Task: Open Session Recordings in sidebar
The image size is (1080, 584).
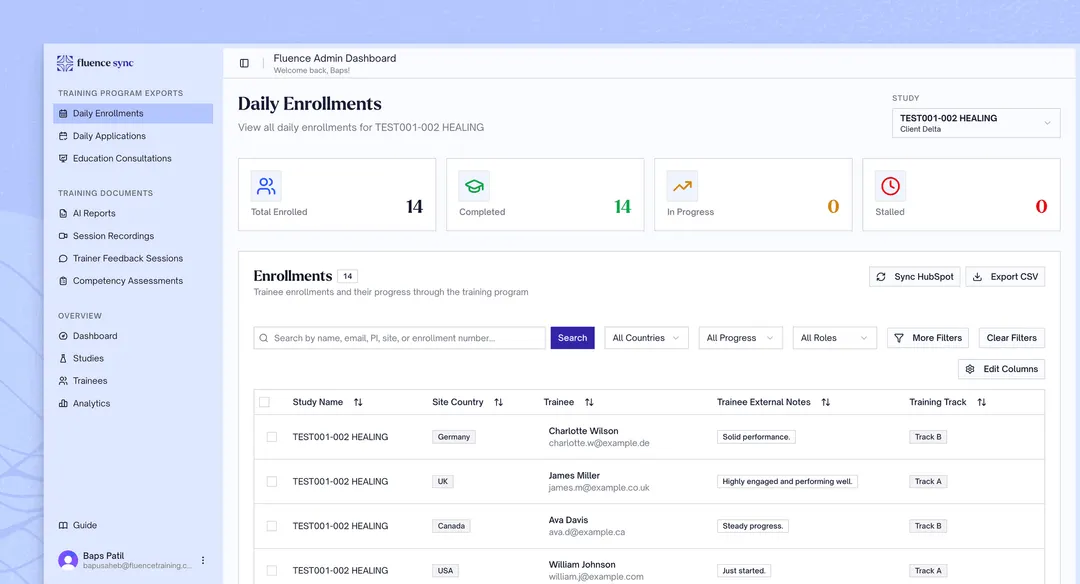Action: point(133,236)
